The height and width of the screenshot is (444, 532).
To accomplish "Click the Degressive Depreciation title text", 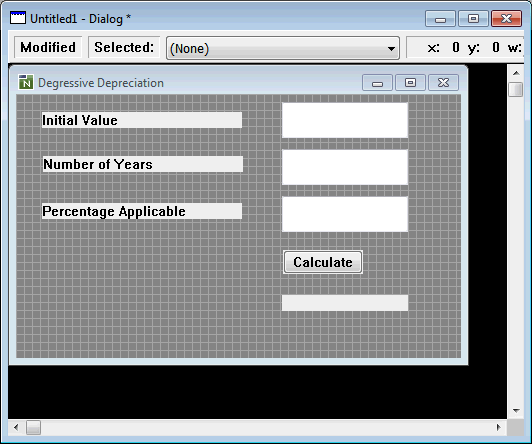I will (101, 83).
